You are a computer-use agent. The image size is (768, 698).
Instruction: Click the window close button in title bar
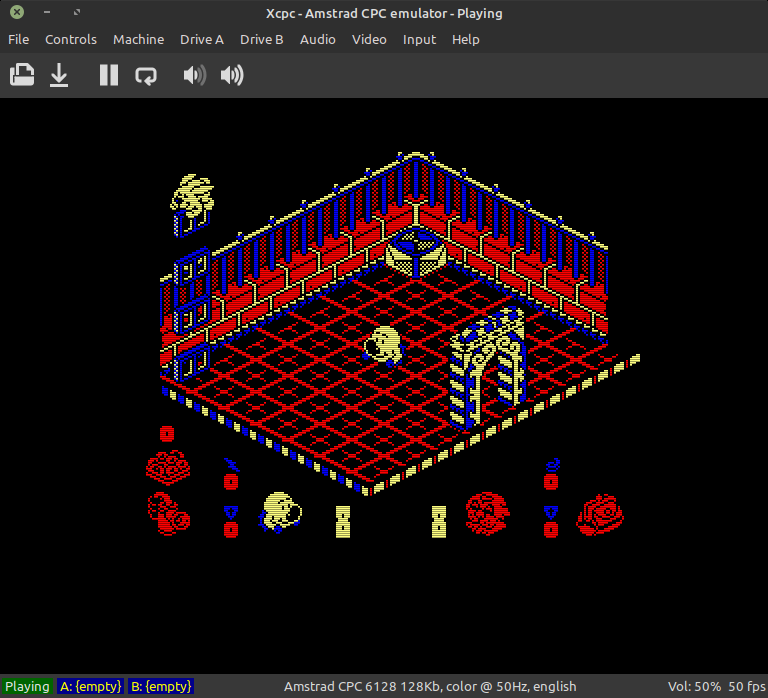17,12
